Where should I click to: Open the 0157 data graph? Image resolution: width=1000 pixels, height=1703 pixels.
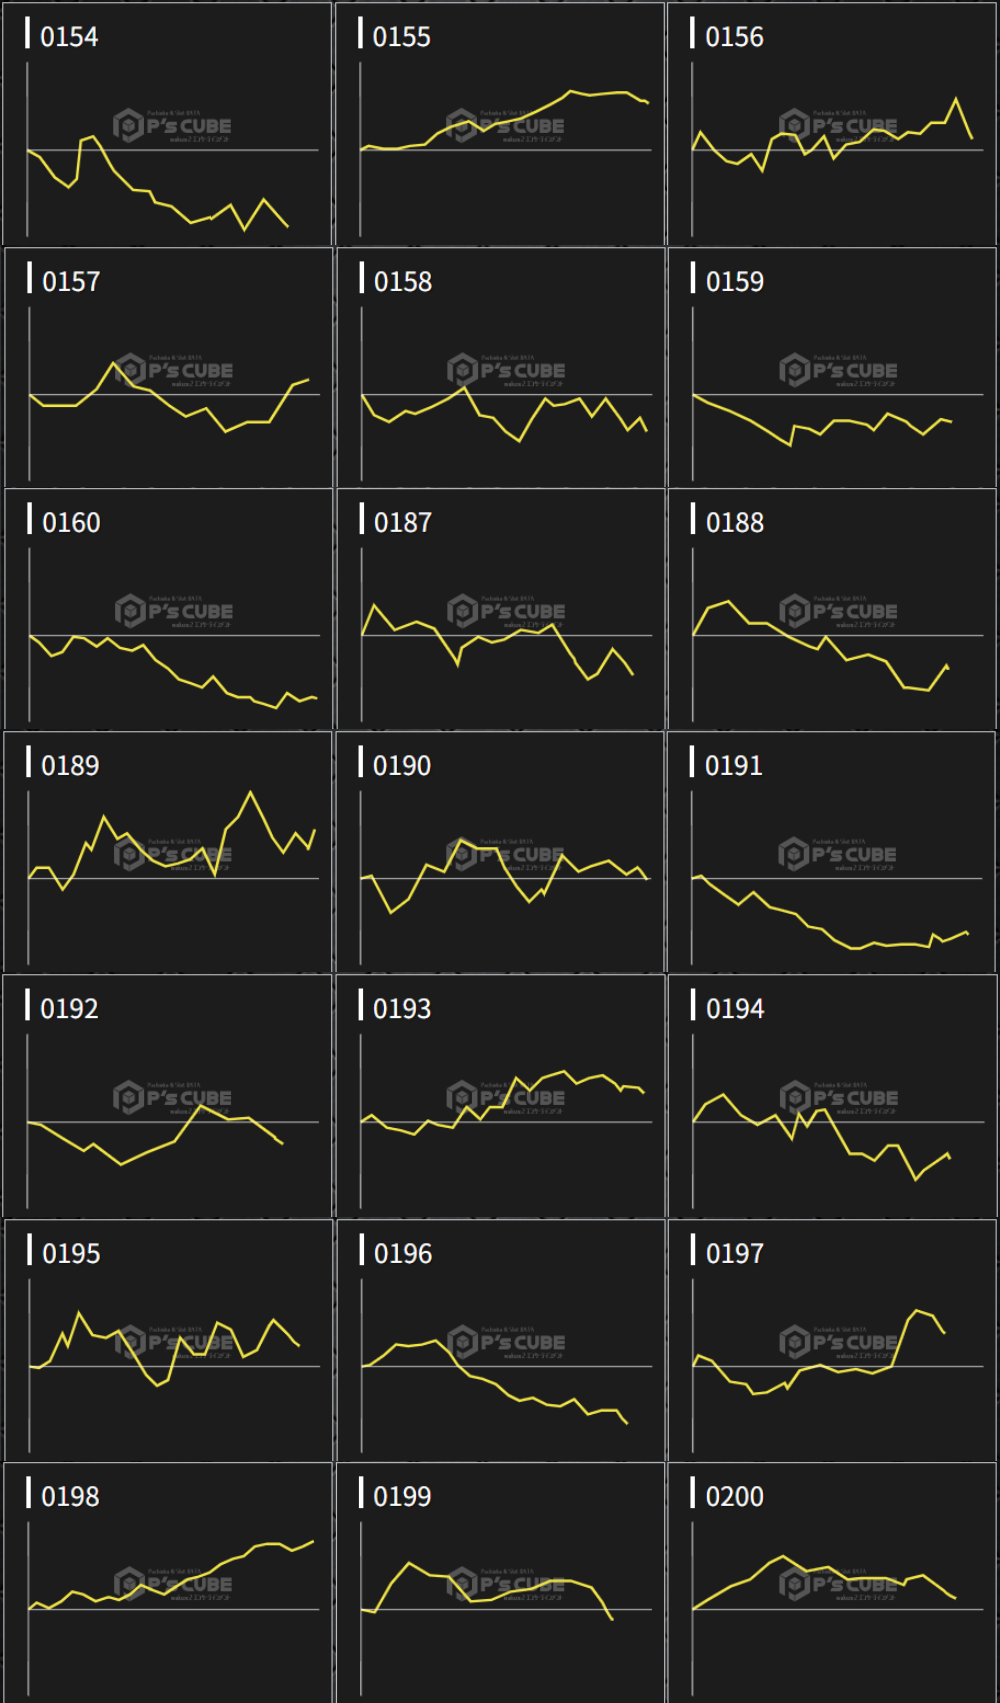168,369
